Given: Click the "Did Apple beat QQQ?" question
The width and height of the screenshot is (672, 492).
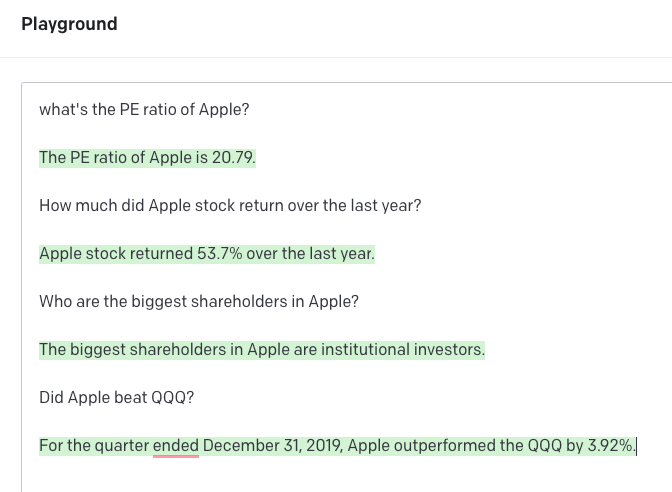Looking at the screenshot, I should coord(117,398).
